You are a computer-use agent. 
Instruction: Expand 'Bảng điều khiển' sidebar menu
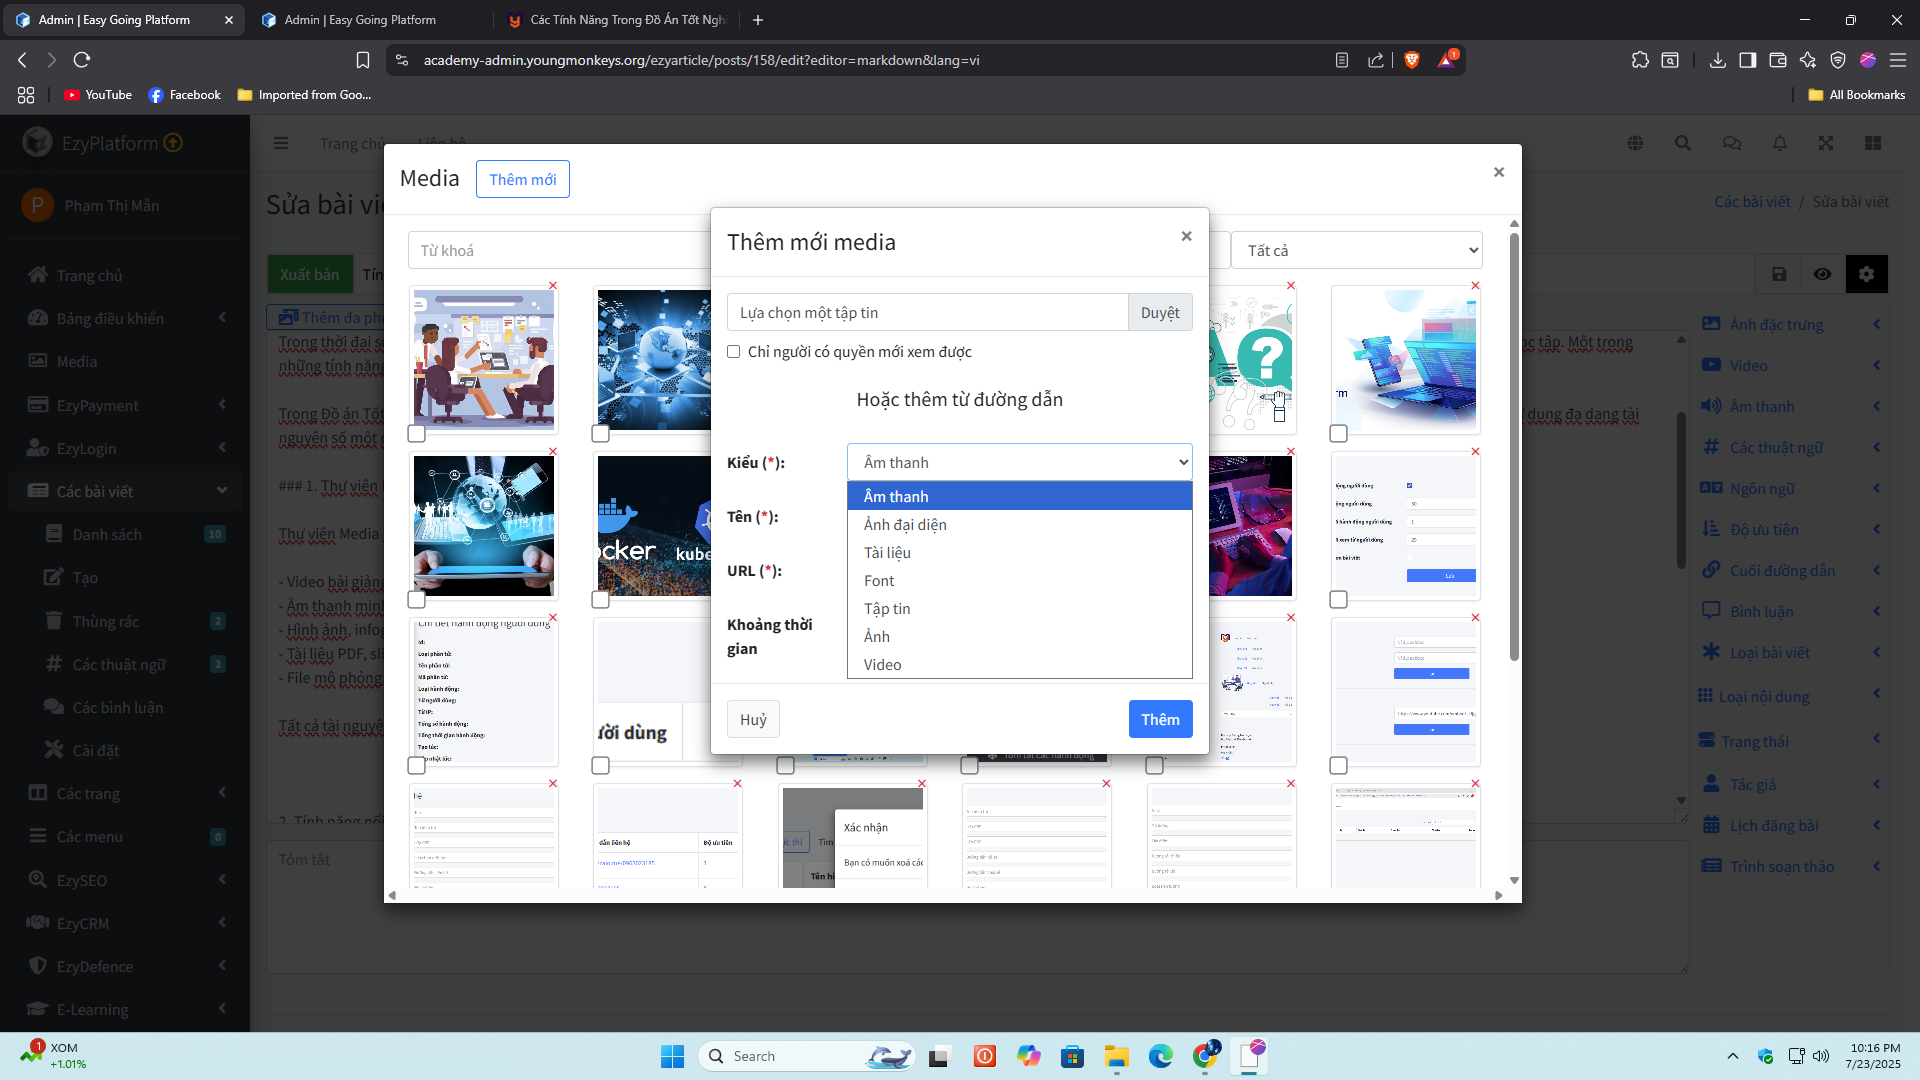pos(125,318)
